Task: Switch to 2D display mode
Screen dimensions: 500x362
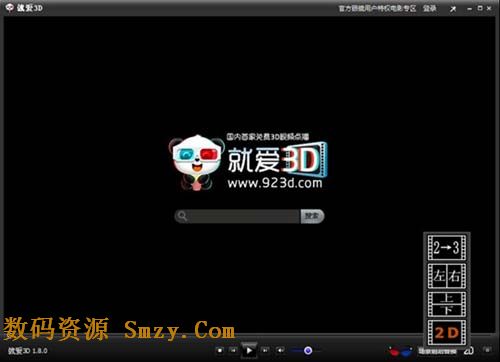Action: coord(447,332)
